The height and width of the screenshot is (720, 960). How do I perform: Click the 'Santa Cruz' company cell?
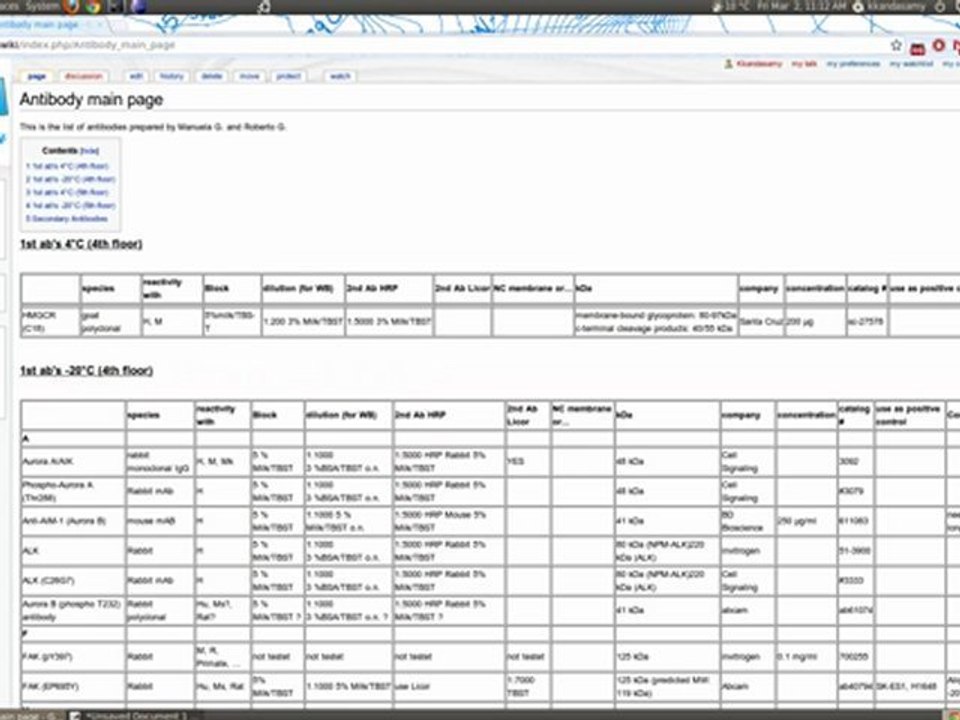[x=761, y=322]
